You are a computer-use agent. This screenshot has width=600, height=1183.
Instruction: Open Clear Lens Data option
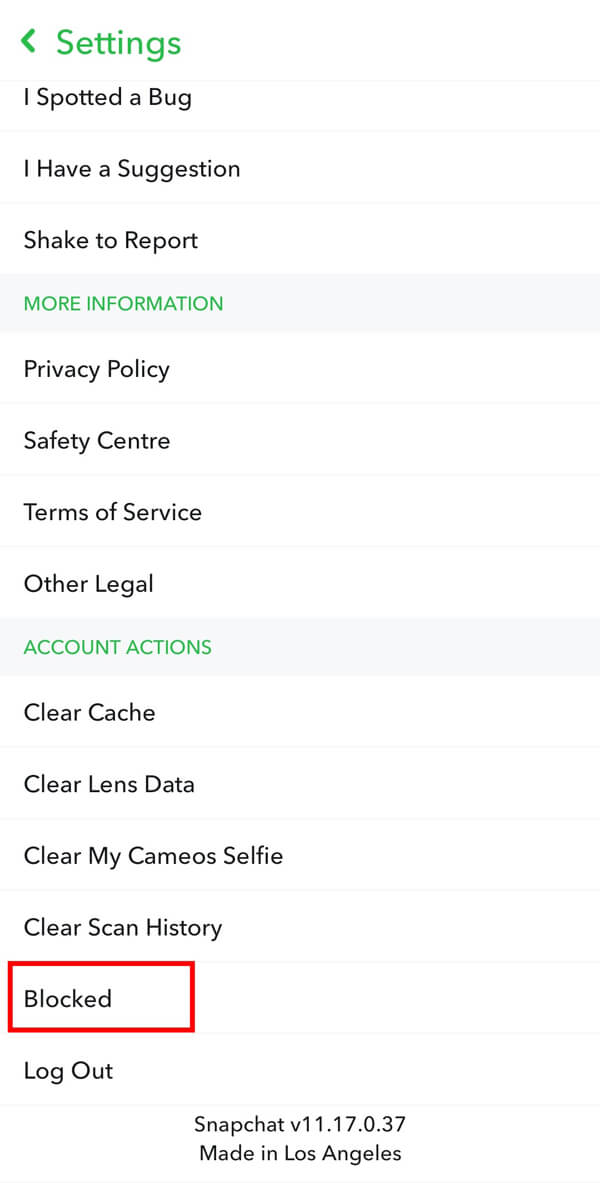tap(108, 784)
